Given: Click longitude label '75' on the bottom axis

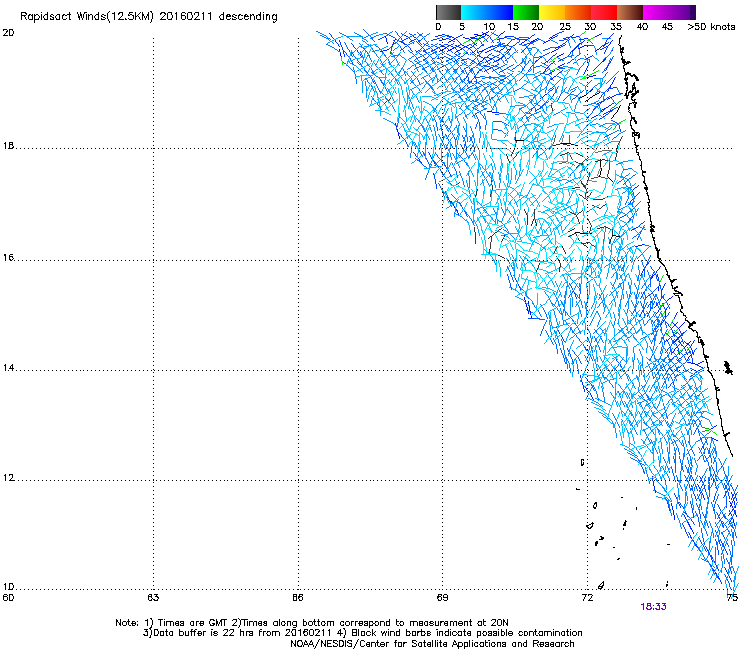Looking at the screenshot, I should [x=732, y=598].
